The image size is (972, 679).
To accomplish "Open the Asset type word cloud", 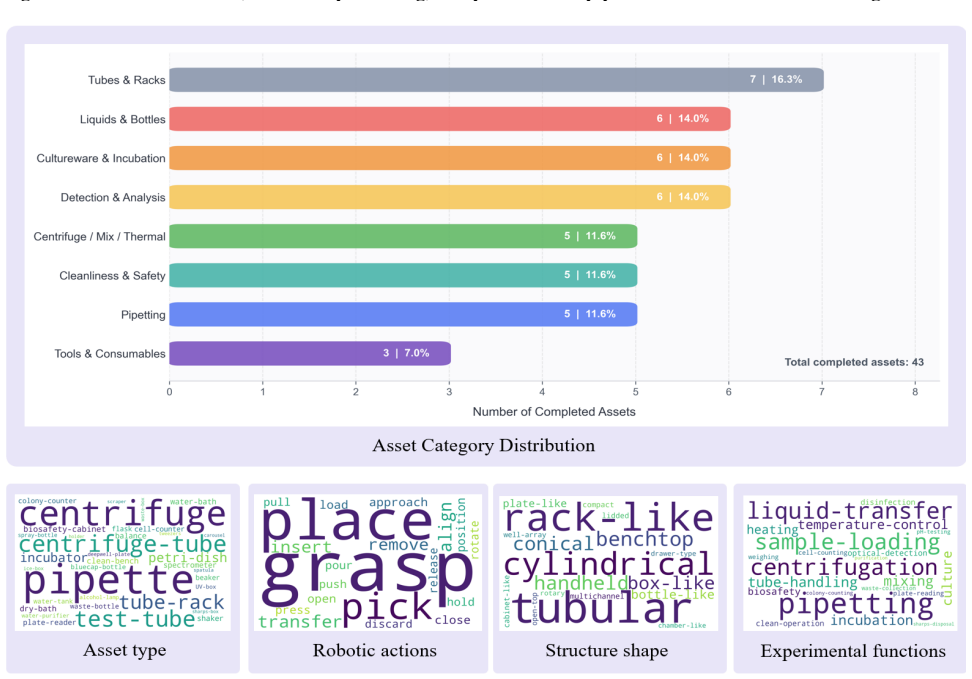I will [123, 563].
